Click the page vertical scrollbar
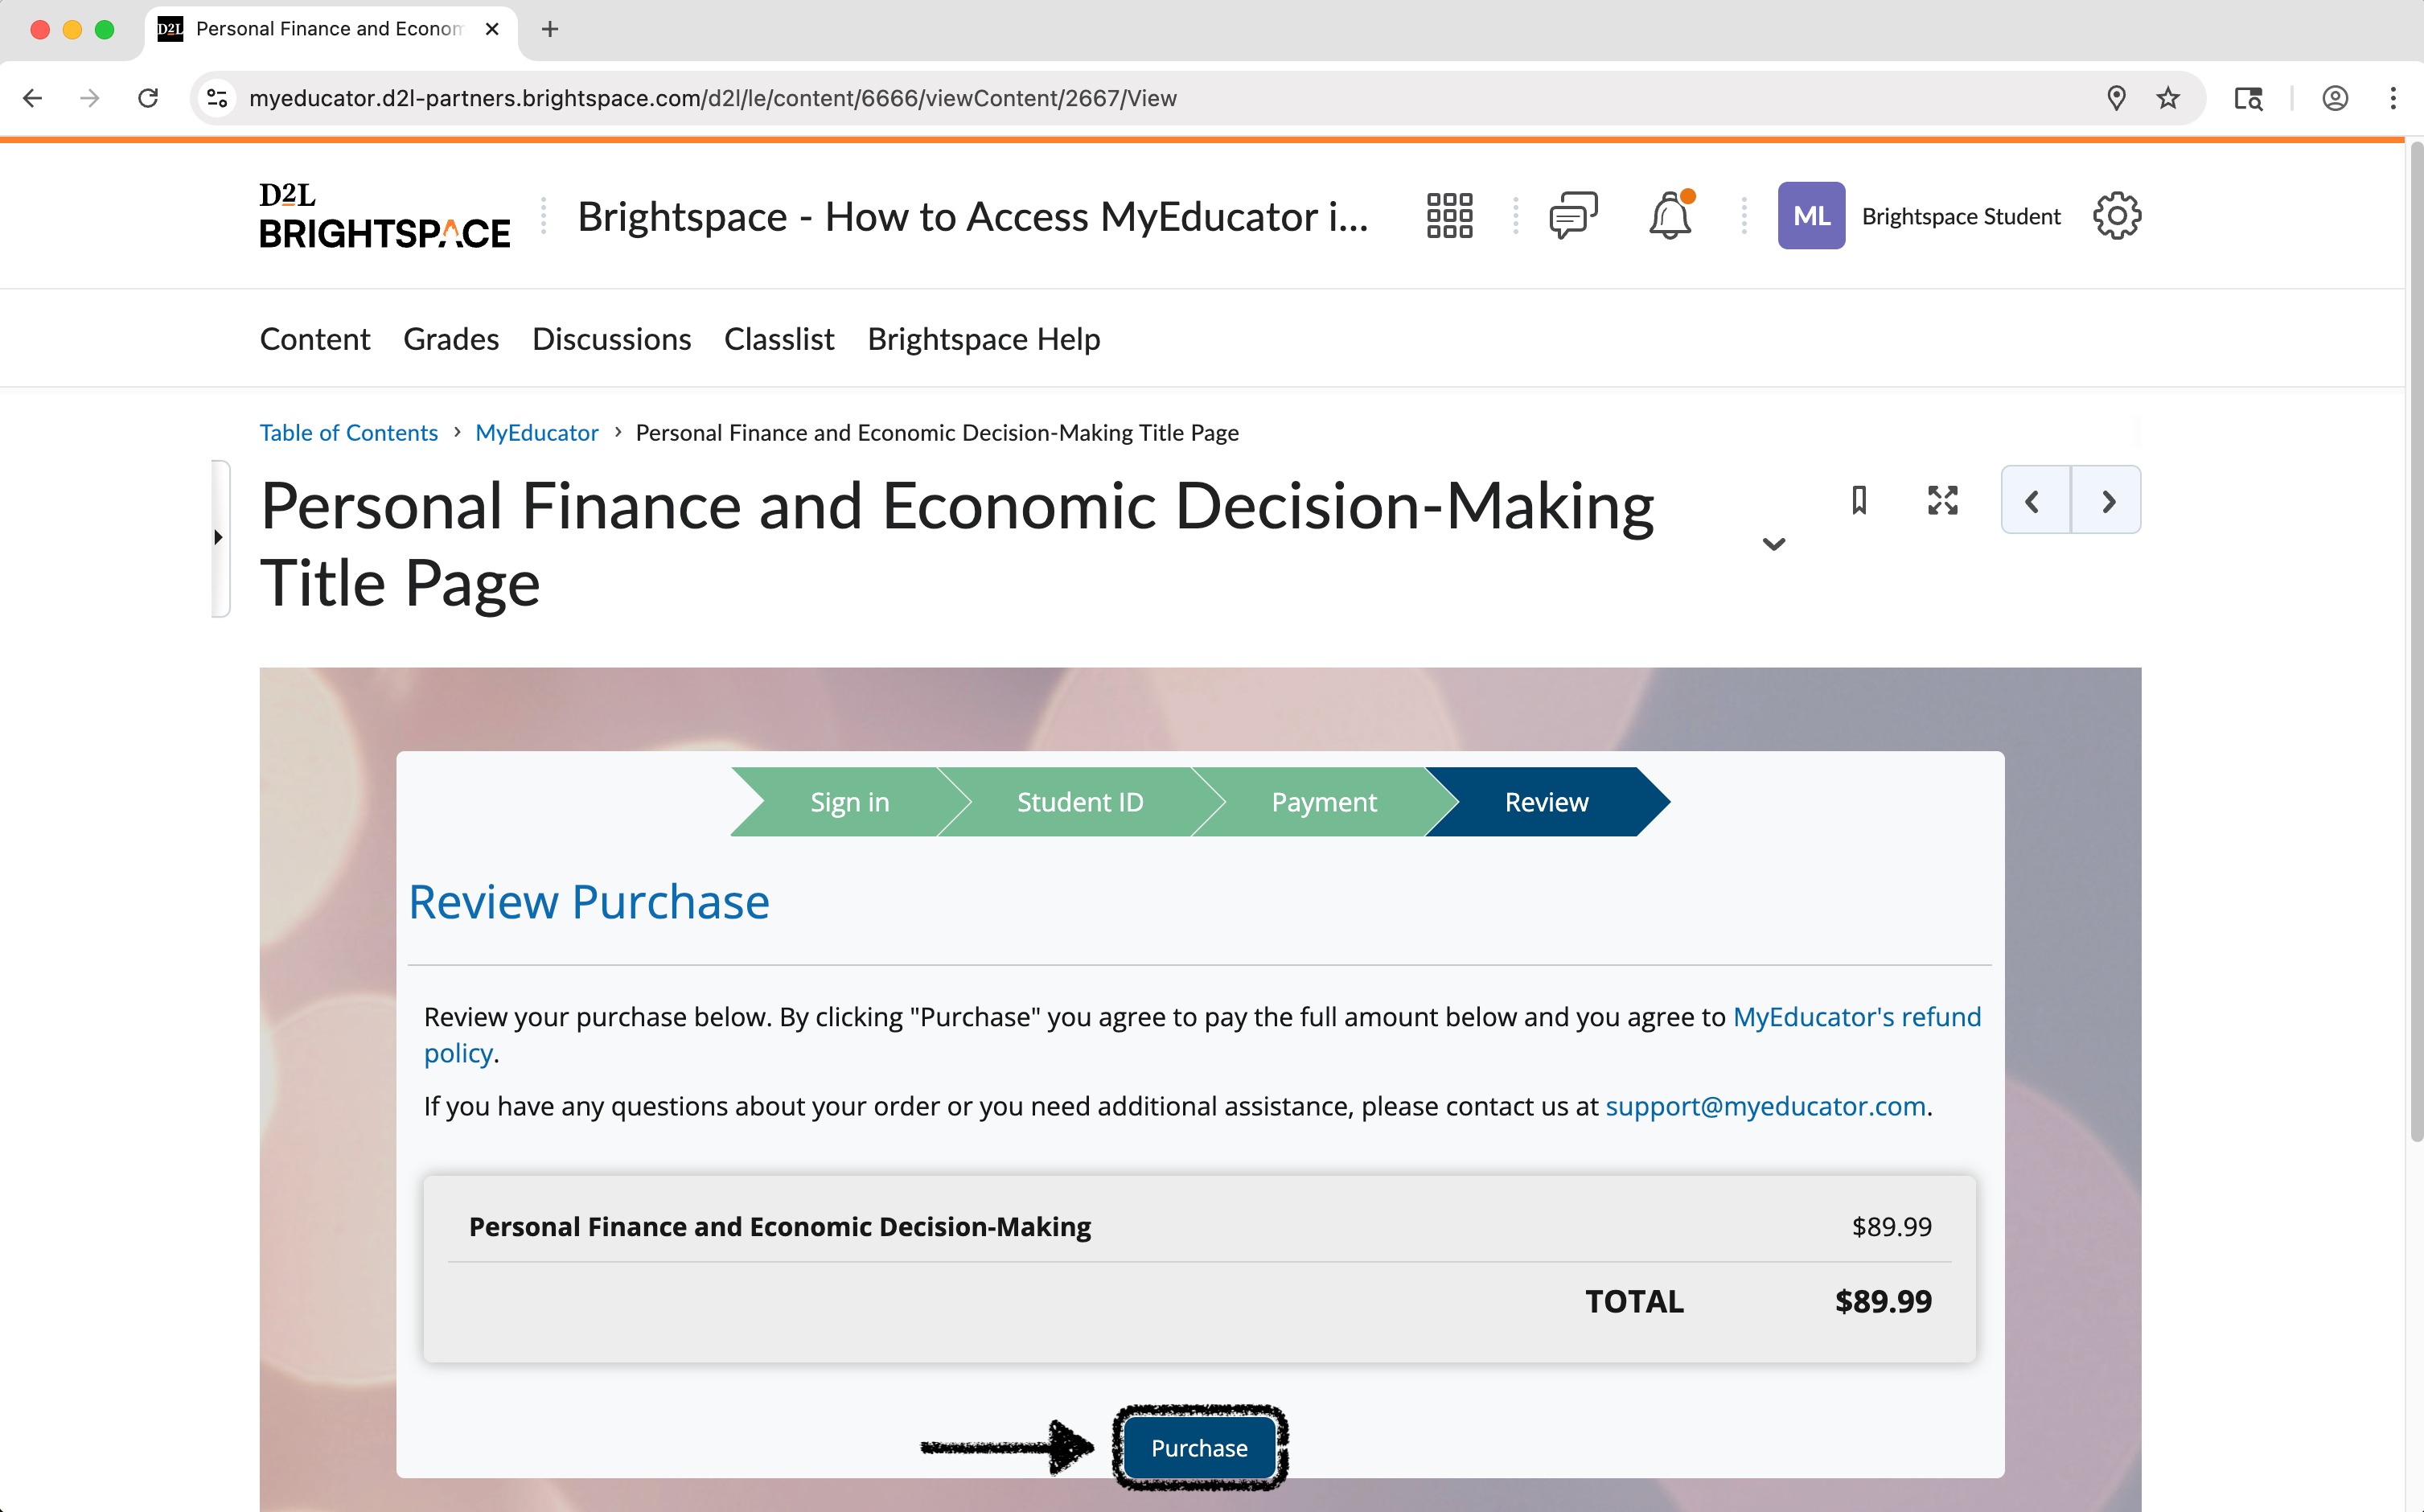 pos(2415,640)
